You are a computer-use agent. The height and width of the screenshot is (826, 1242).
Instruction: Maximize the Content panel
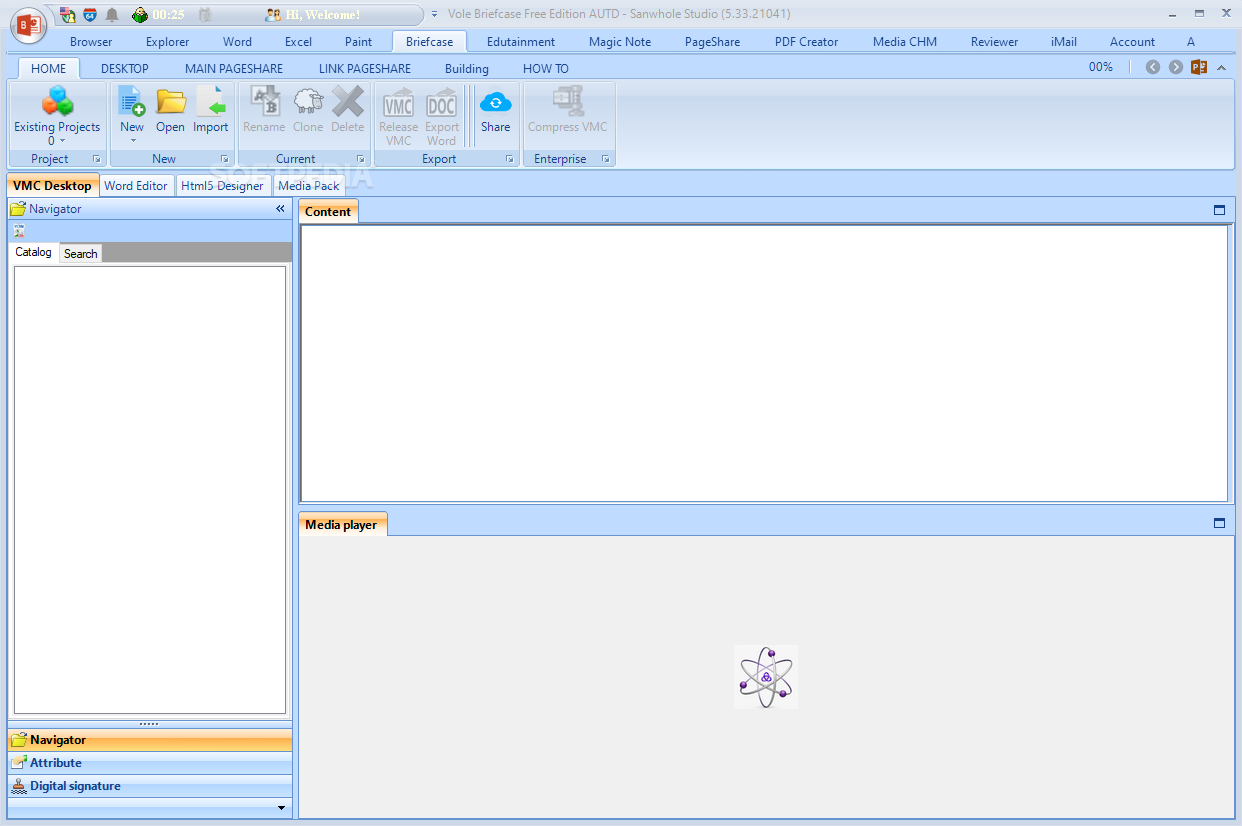pyautogui.click(x=1219, y=210)
